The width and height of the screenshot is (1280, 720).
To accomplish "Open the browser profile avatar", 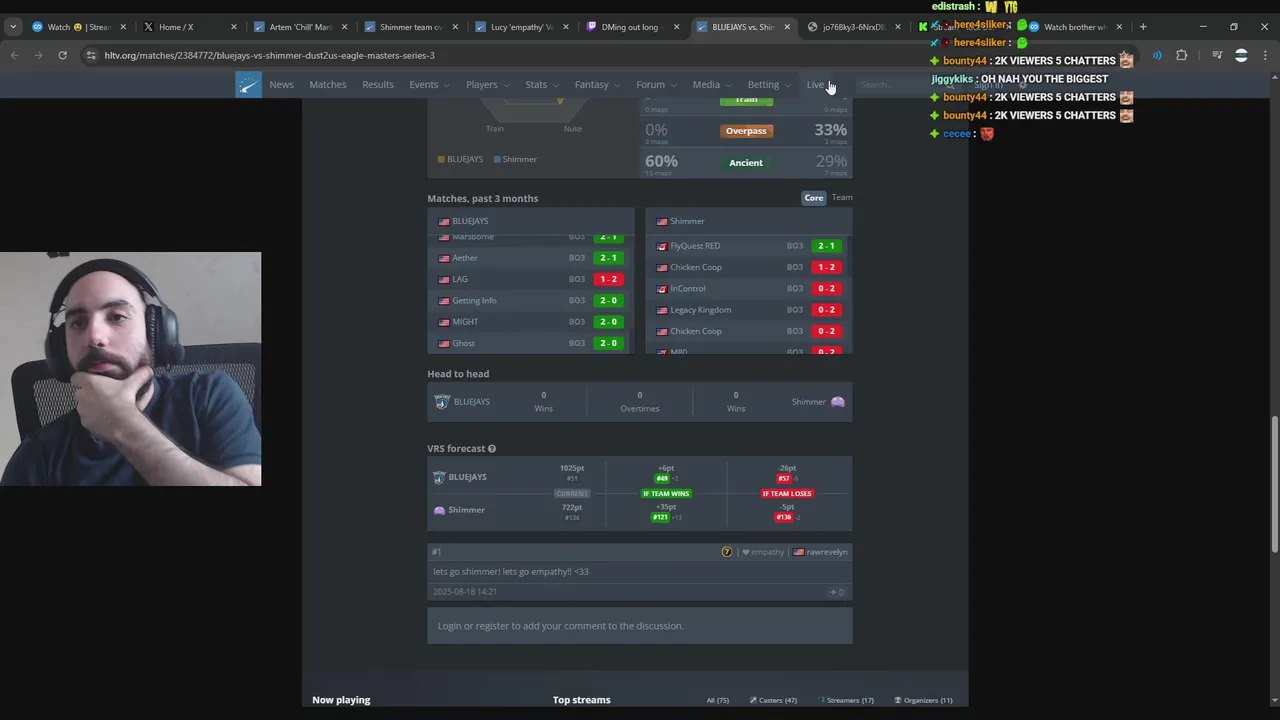I will pyautogui.click(x=1241, y=55).
